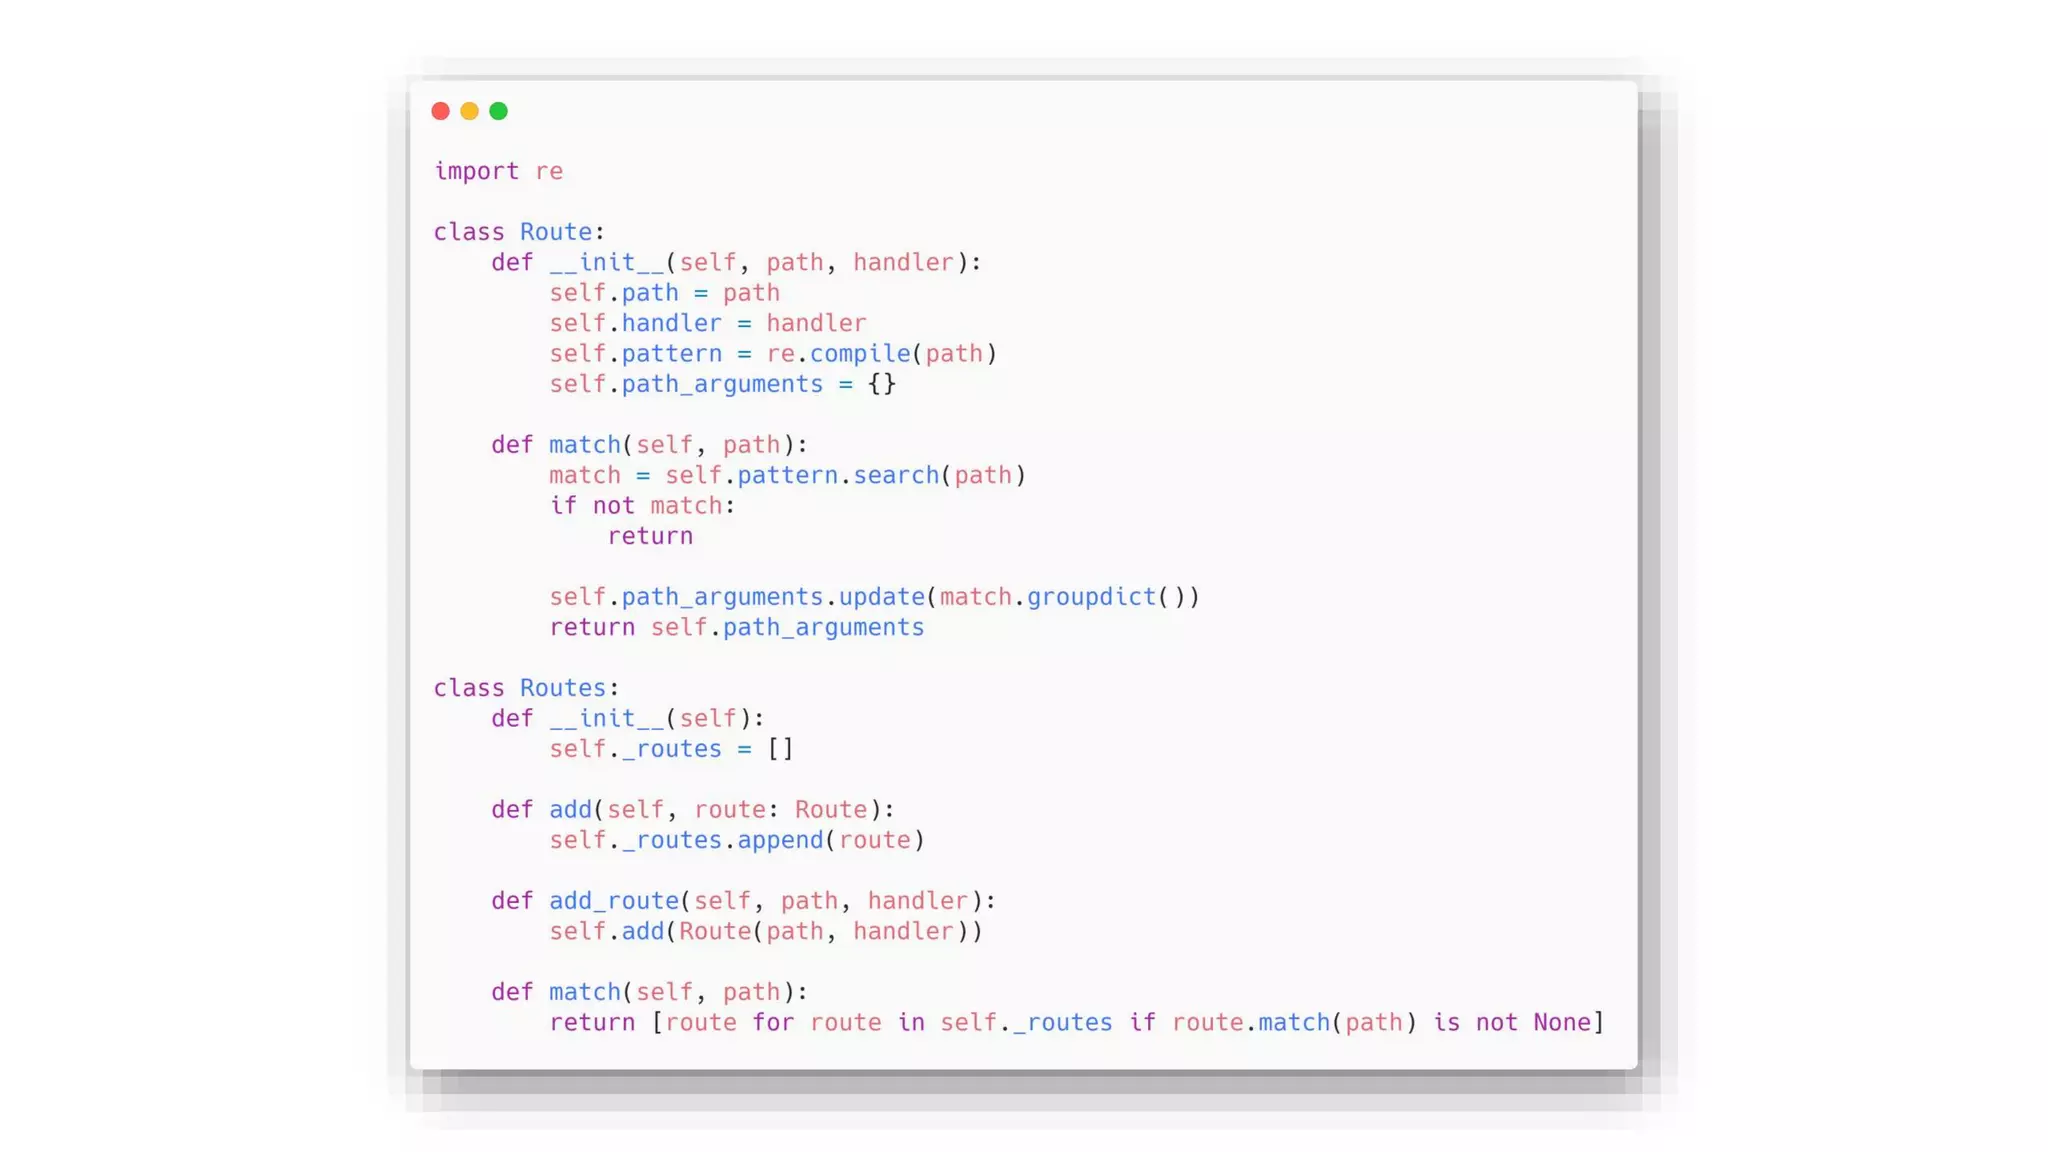This screenshot has height=1152, width=2048.
Task: Click the bare 'return' statement
Action: tap(650, 536)
